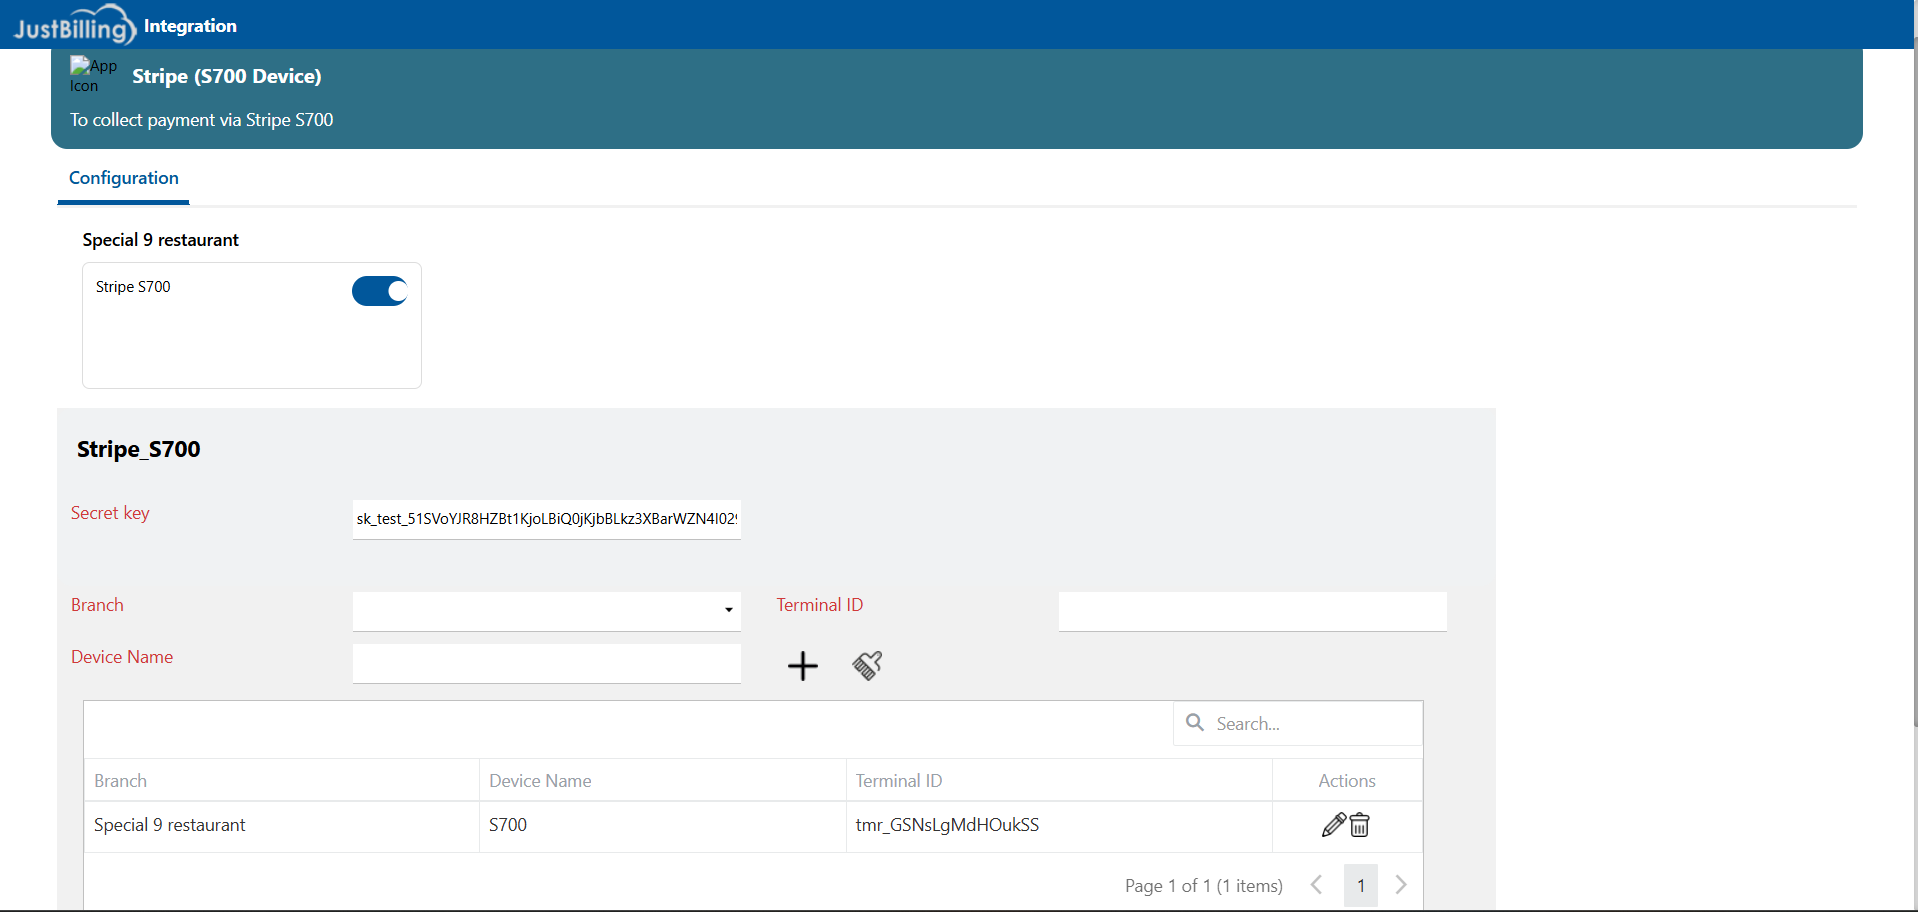
Task: Click the table Search box
Action: click(1310, 724)
